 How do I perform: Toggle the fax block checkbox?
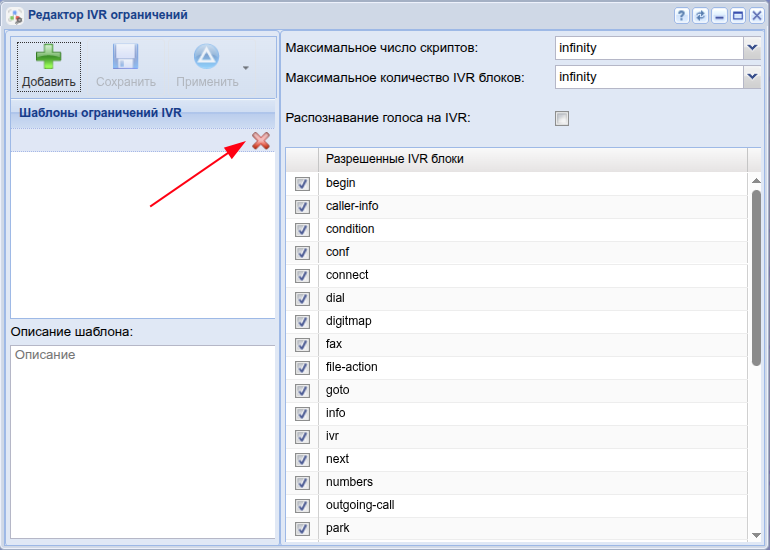click(303, 345)
